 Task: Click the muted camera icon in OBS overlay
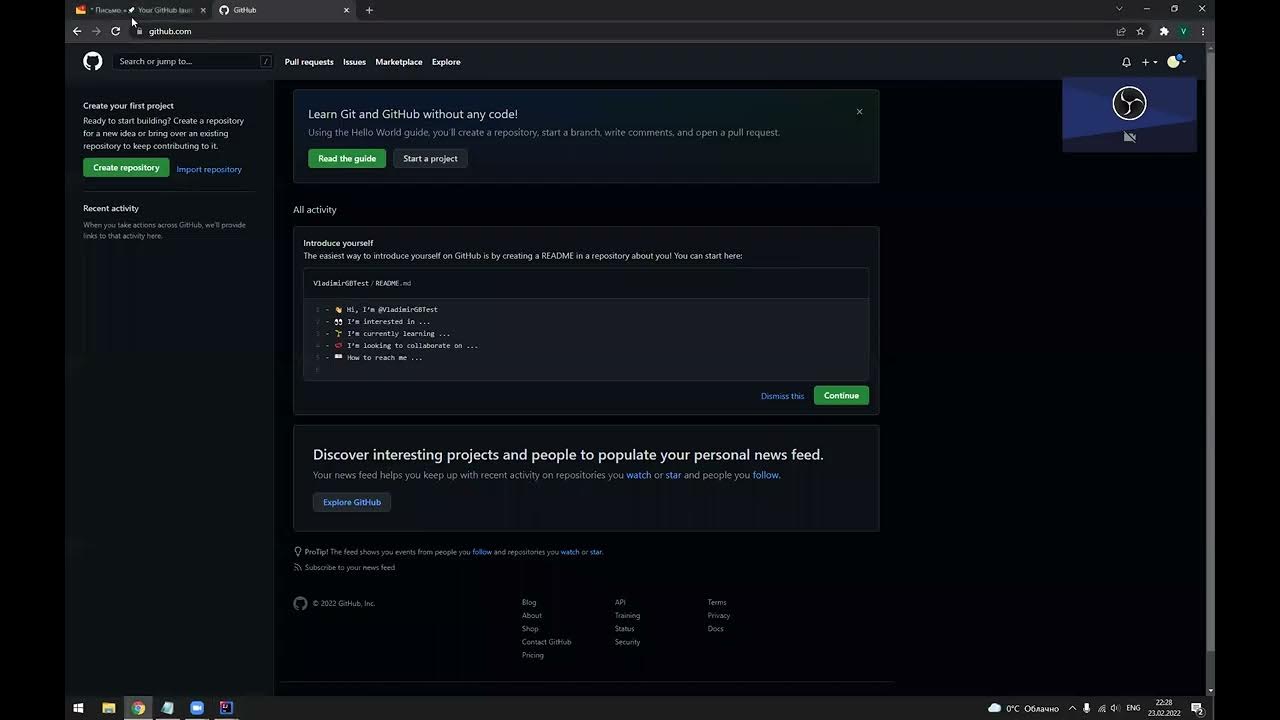(1129, 137)
